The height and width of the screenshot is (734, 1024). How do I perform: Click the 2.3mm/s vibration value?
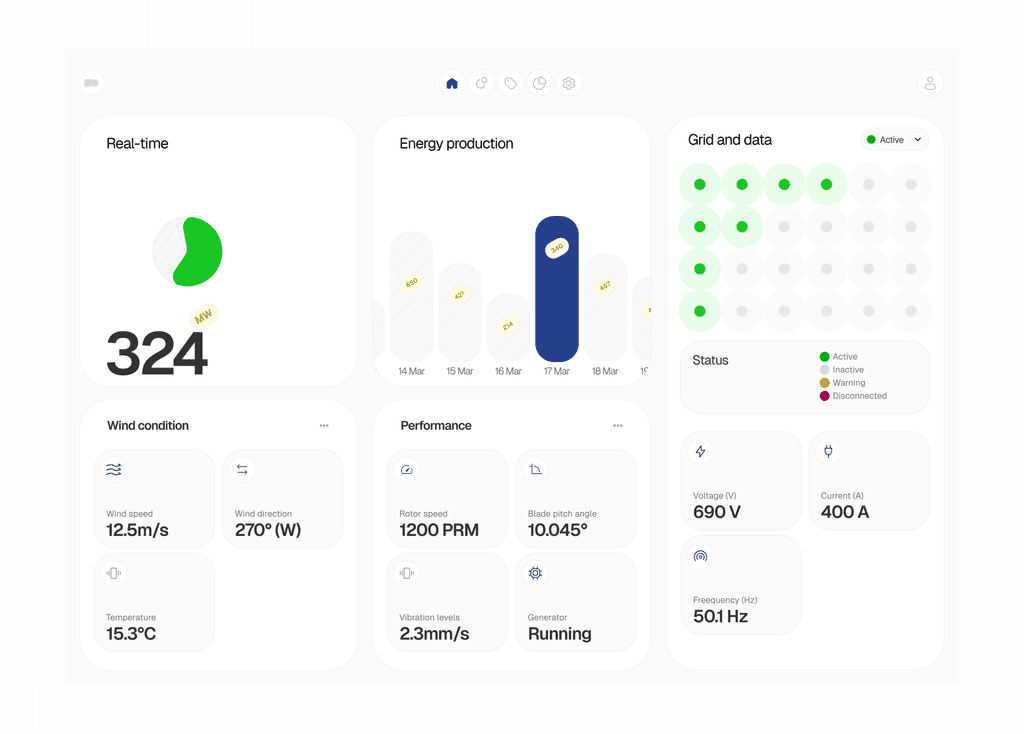[x=434, y=634]
